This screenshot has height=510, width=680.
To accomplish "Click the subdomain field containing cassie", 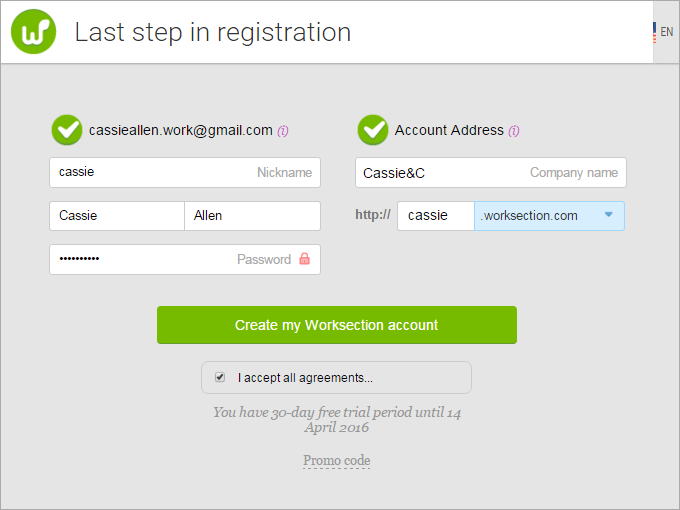I will tap(436, 216).
